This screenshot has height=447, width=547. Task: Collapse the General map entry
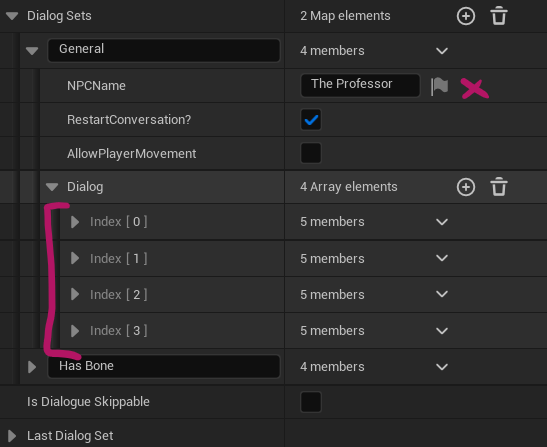click(32, 51)
